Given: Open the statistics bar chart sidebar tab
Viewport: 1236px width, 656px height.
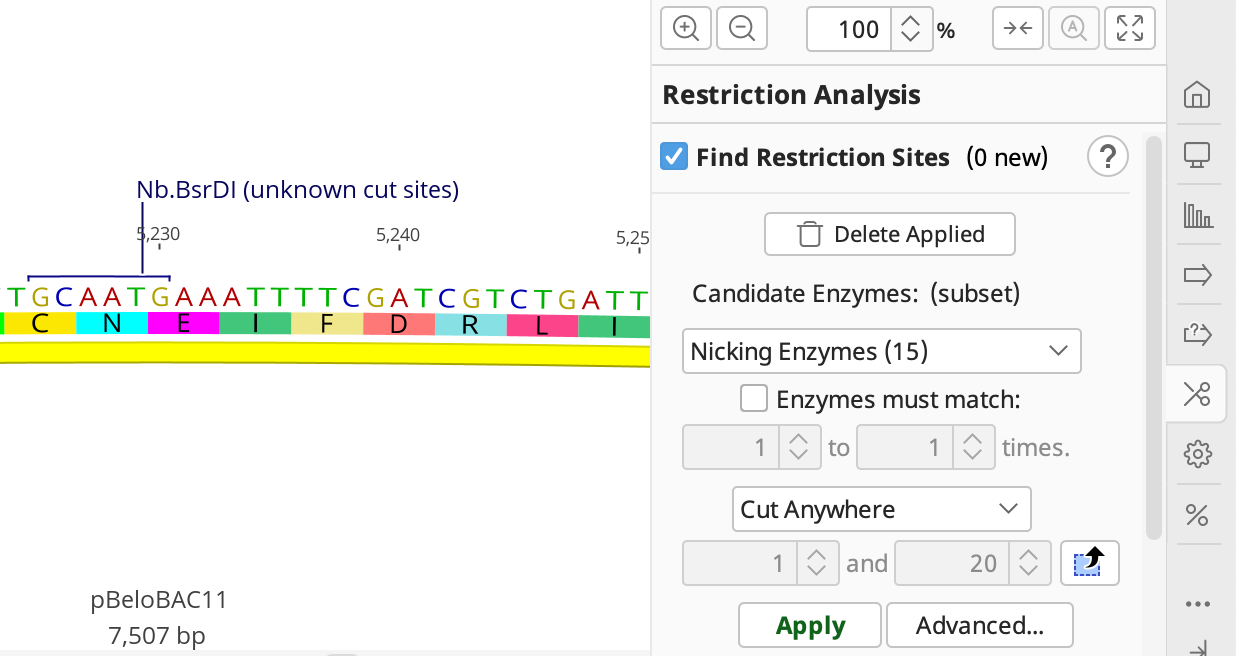Looking at the screenshot, I should tap(1196, 215).
